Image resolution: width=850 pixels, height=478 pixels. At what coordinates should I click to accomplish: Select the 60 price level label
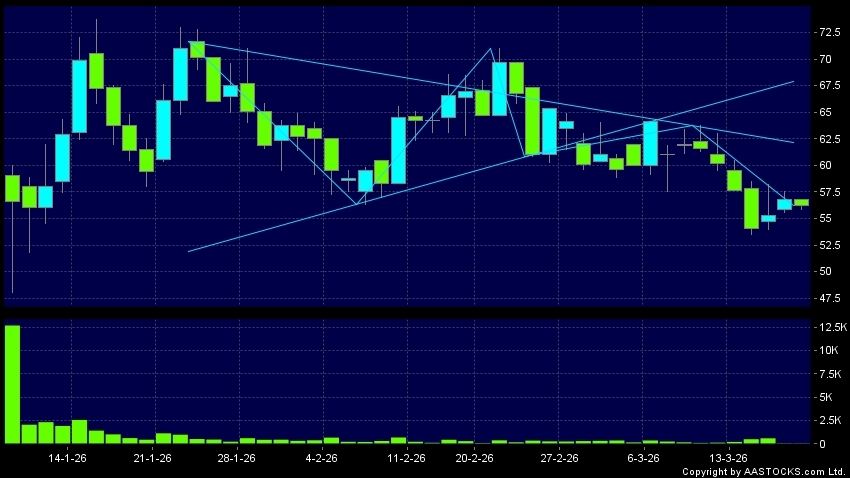[825, 165]
